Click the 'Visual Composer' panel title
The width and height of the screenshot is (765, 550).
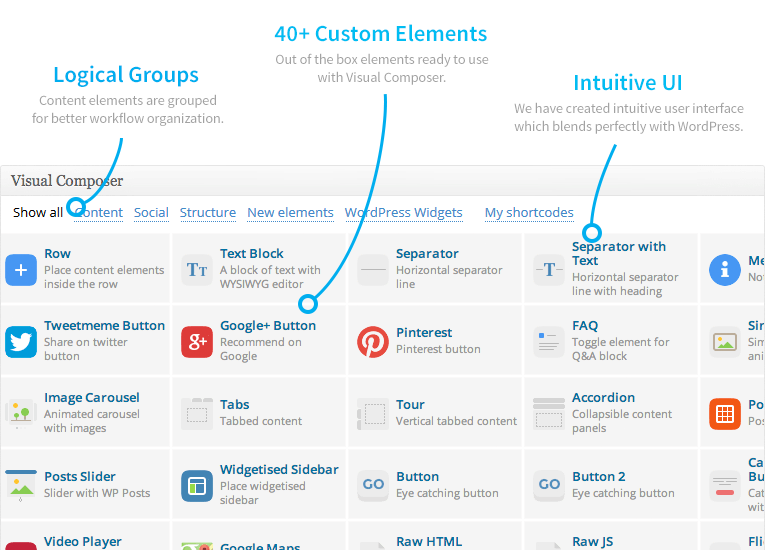click(x=67, y=181)
